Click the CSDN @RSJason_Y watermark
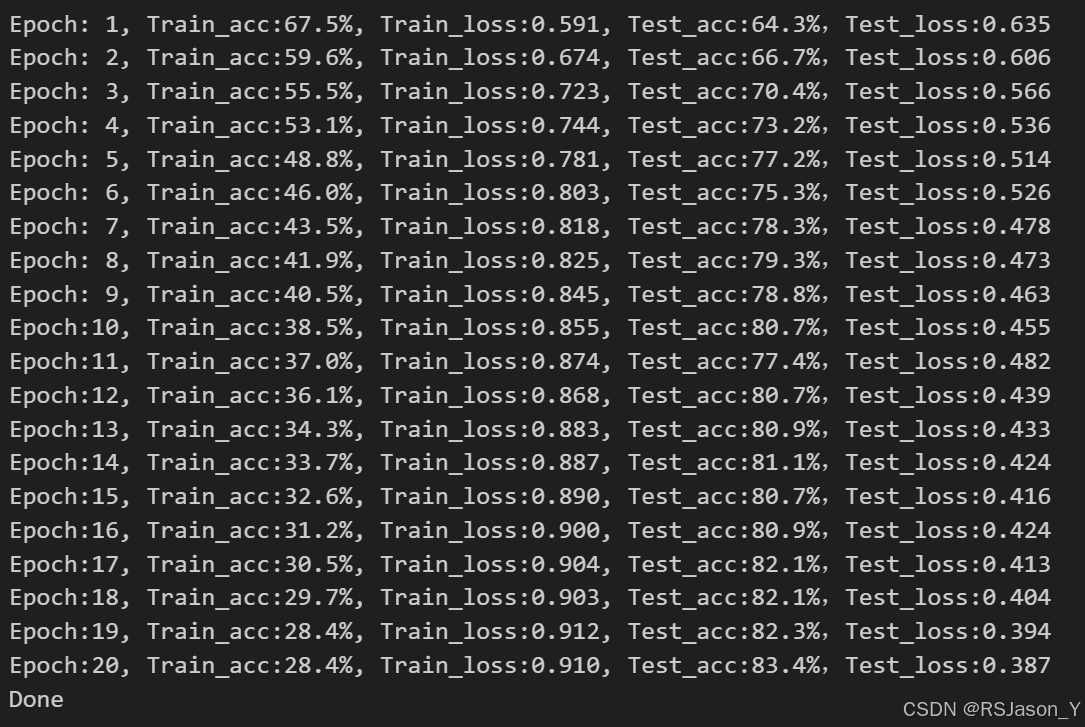Image resolution: width=1085 pixels, height=727 pixels. pos(992,710)
